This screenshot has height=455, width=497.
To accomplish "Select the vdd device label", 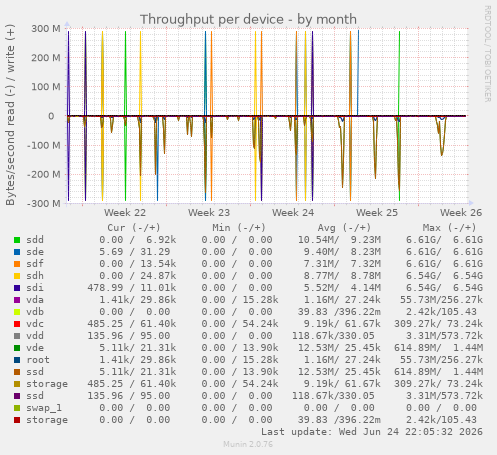I will click(x=35, y=336).
